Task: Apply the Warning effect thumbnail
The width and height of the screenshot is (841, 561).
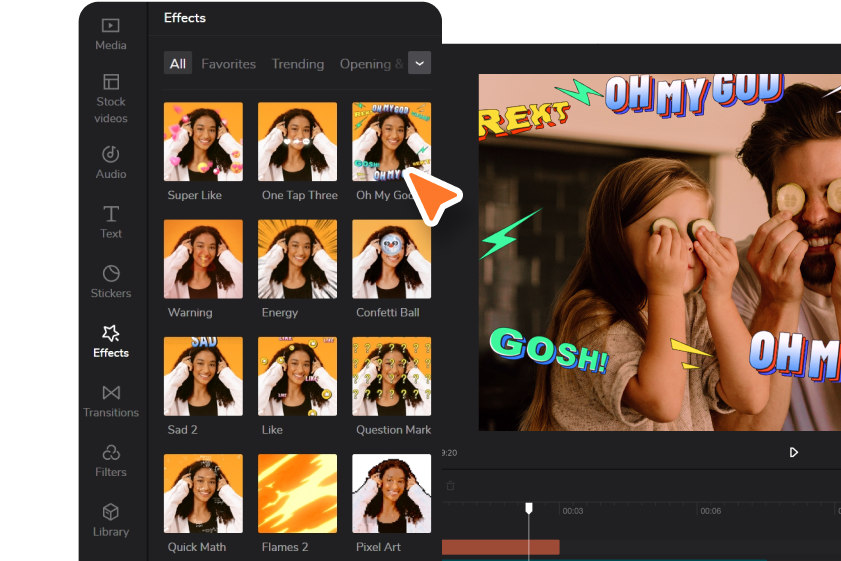Action: pos(203,259)
